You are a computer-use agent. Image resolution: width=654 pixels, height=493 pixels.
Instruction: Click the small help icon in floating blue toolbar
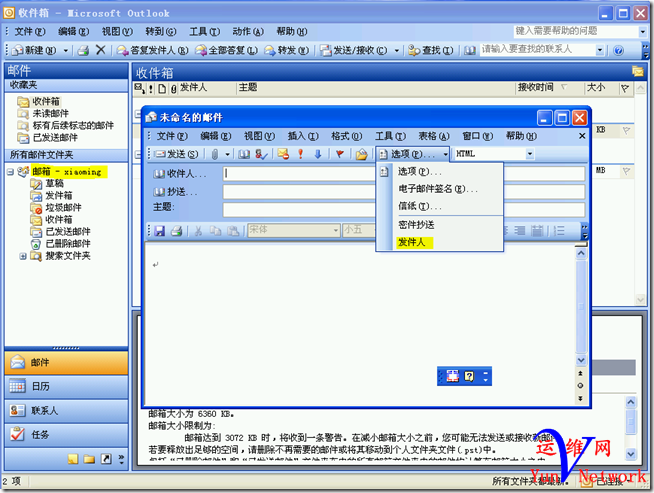[469, 376]
